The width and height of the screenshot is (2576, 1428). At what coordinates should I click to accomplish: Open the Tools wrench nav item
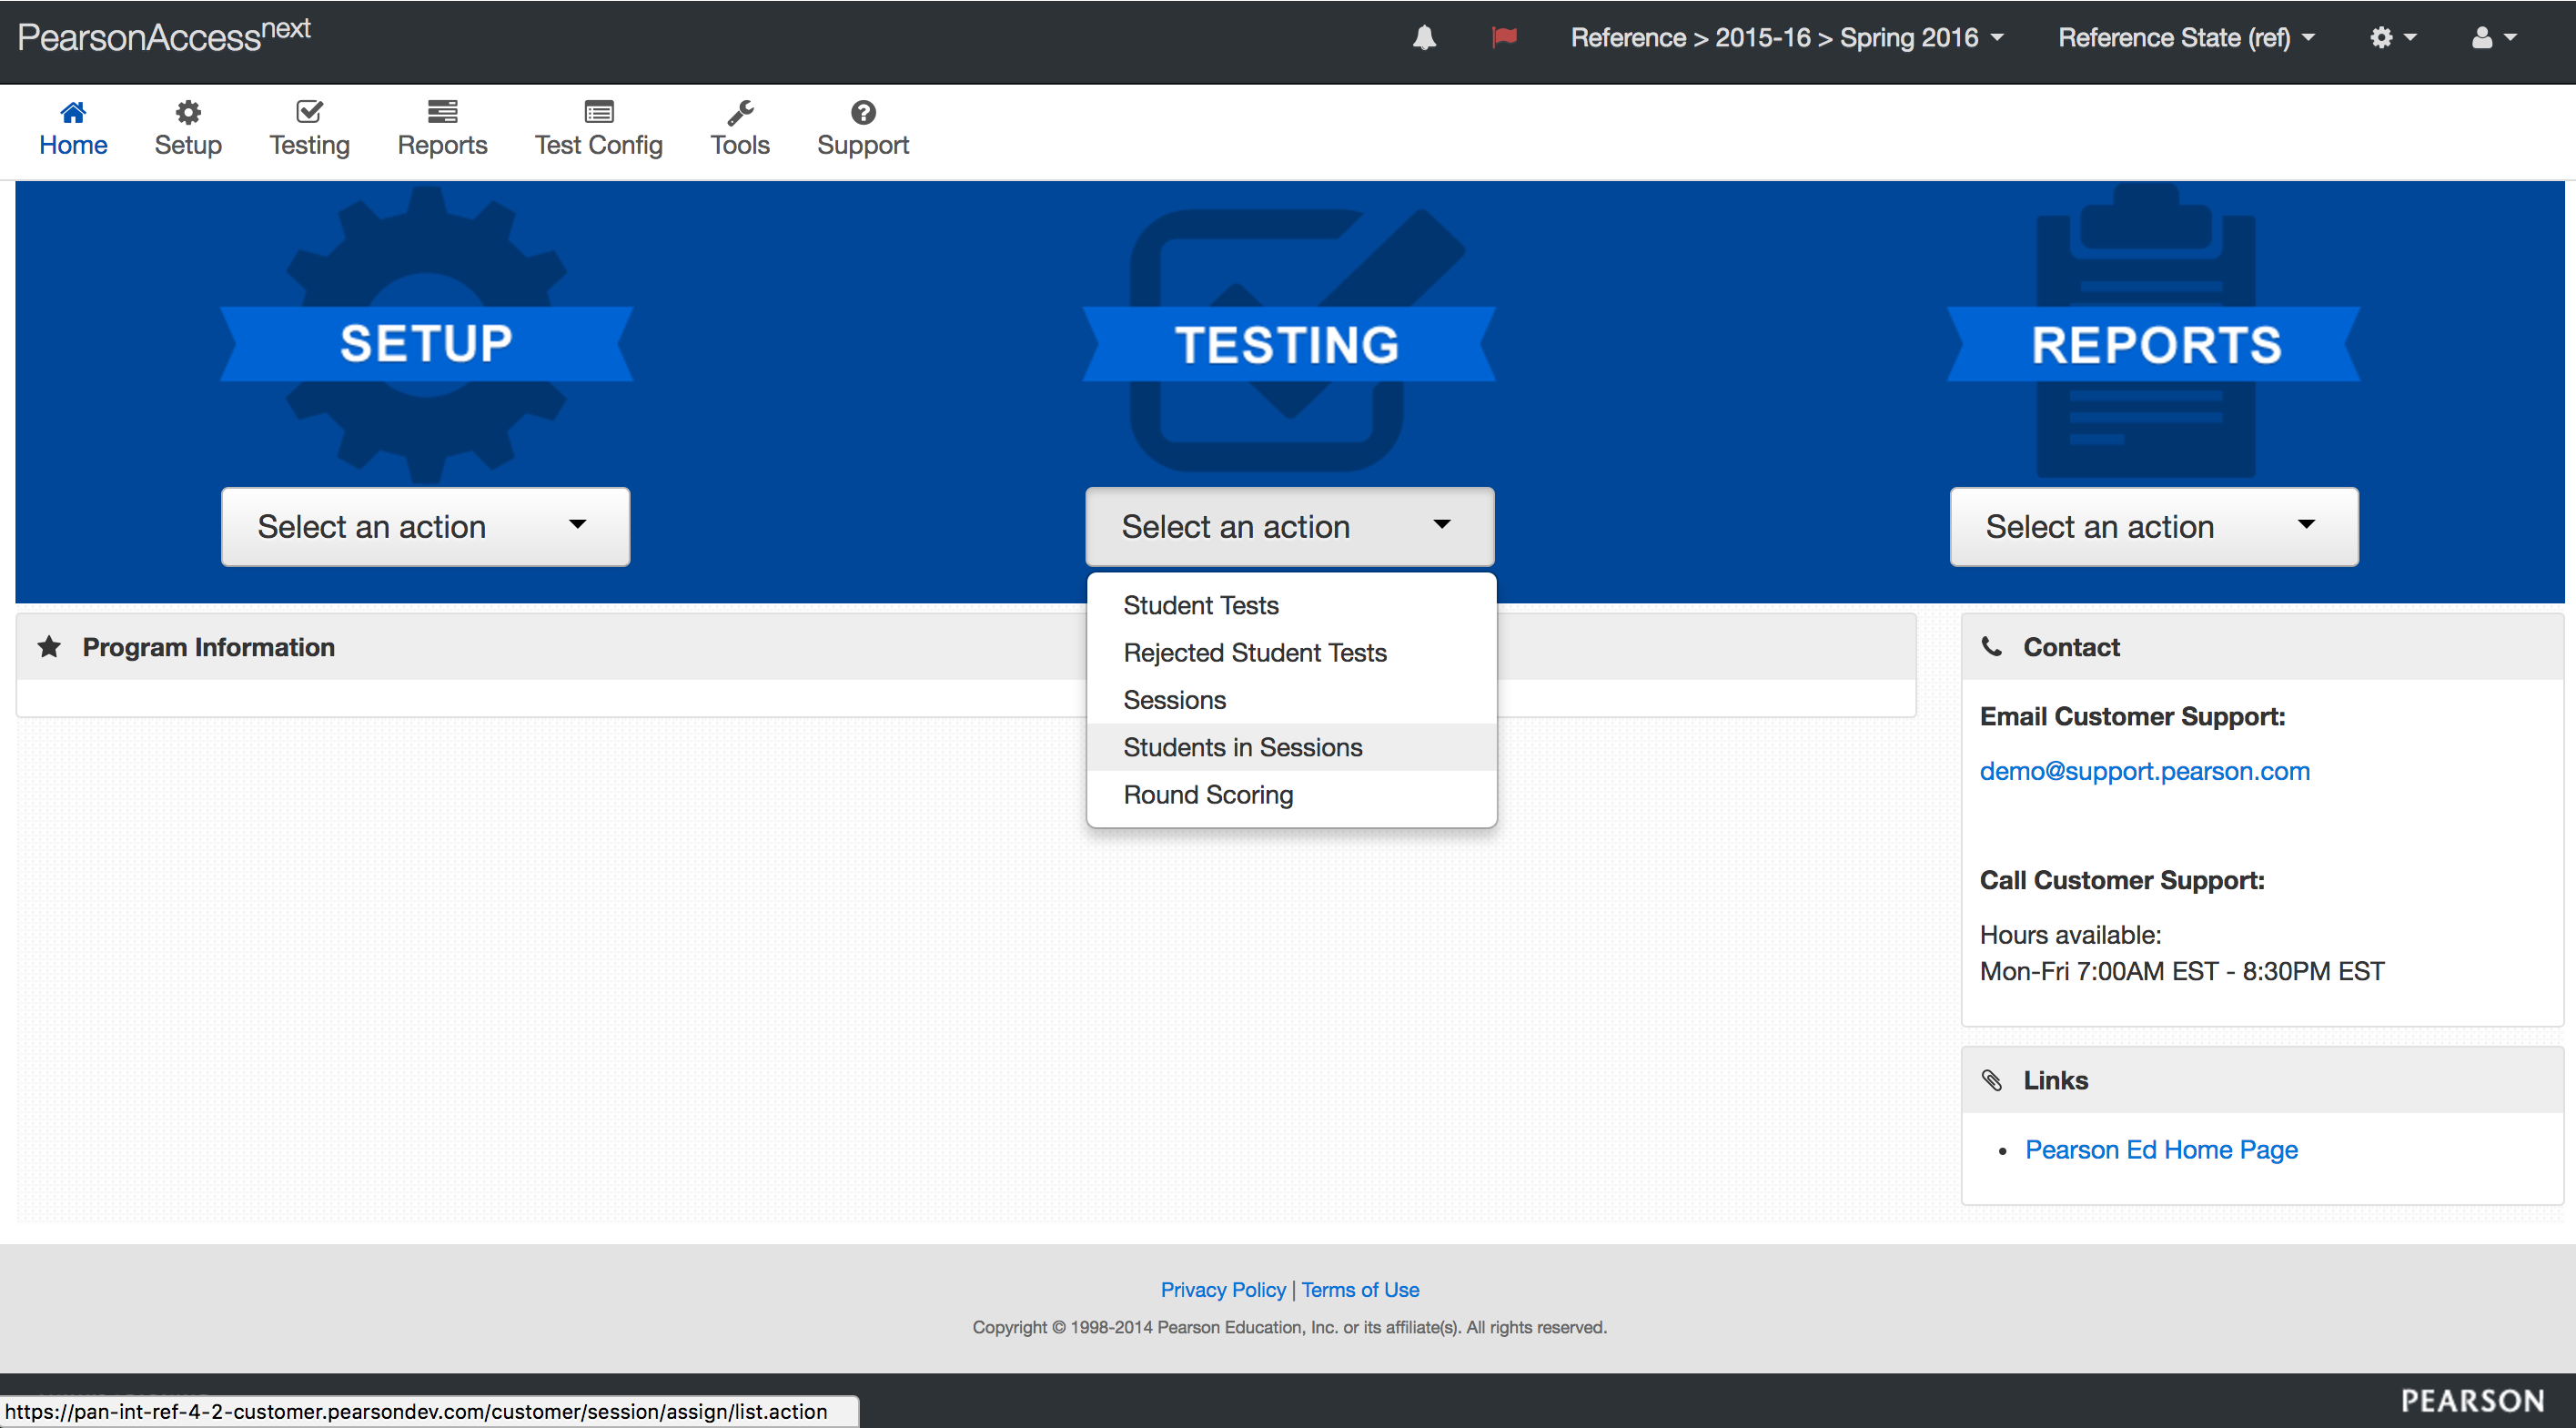click(740, 129)
